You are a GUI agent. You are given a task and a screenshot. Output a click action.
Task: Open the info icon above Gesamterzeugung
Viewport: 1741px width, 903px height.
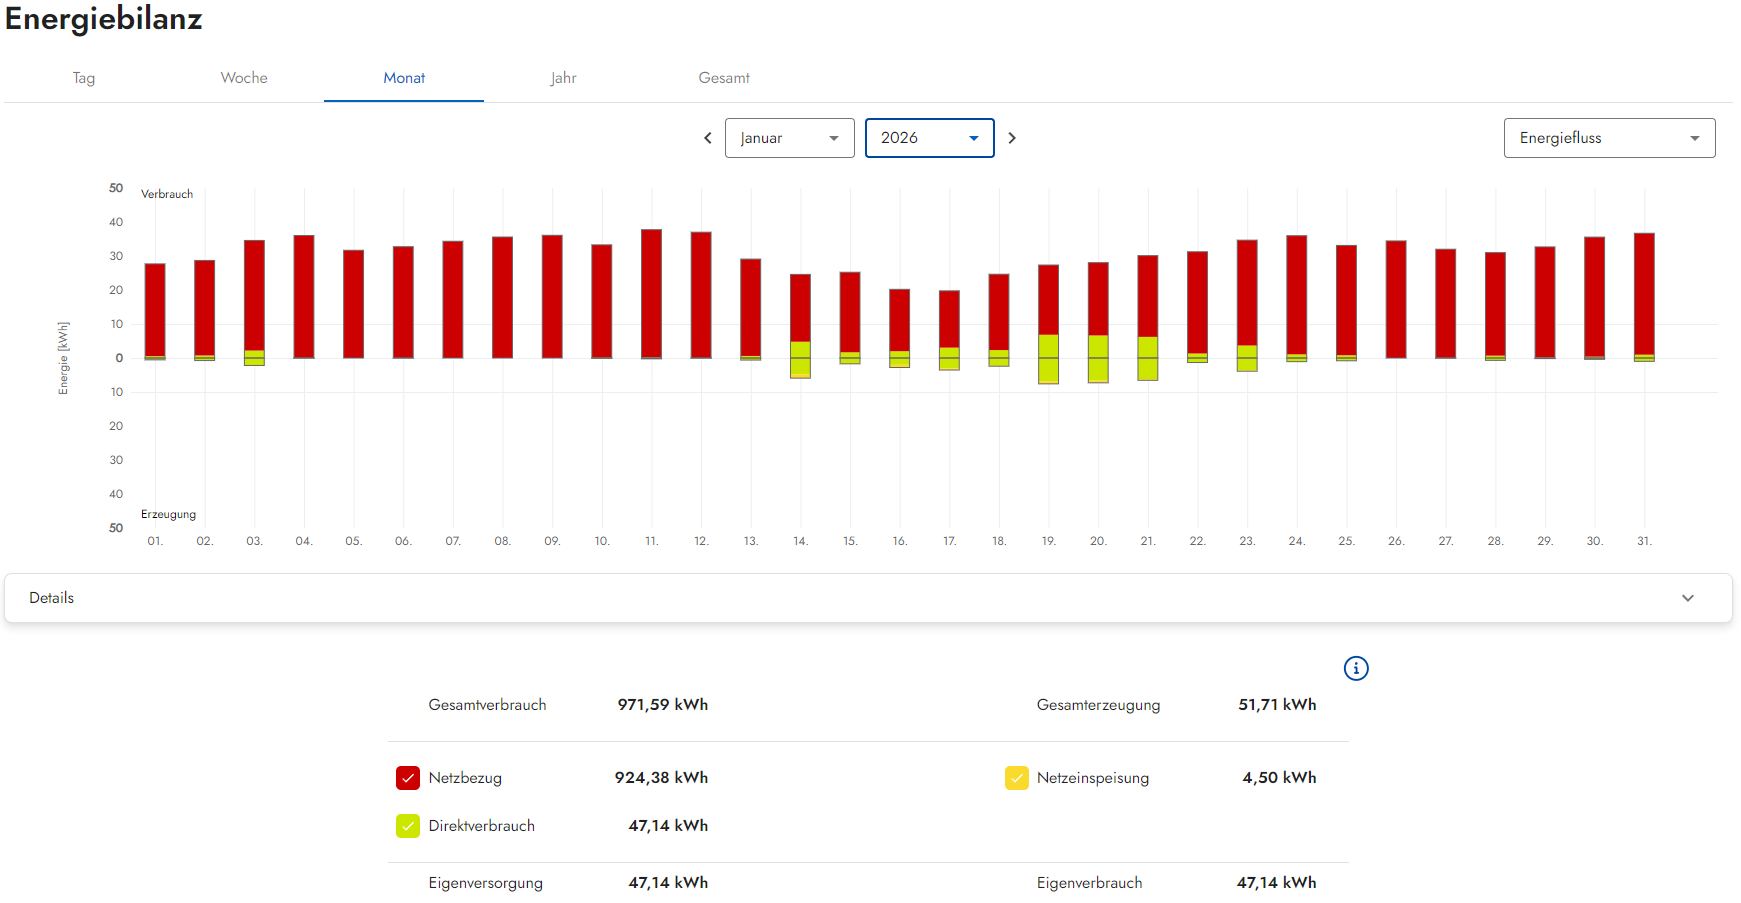1355,668
